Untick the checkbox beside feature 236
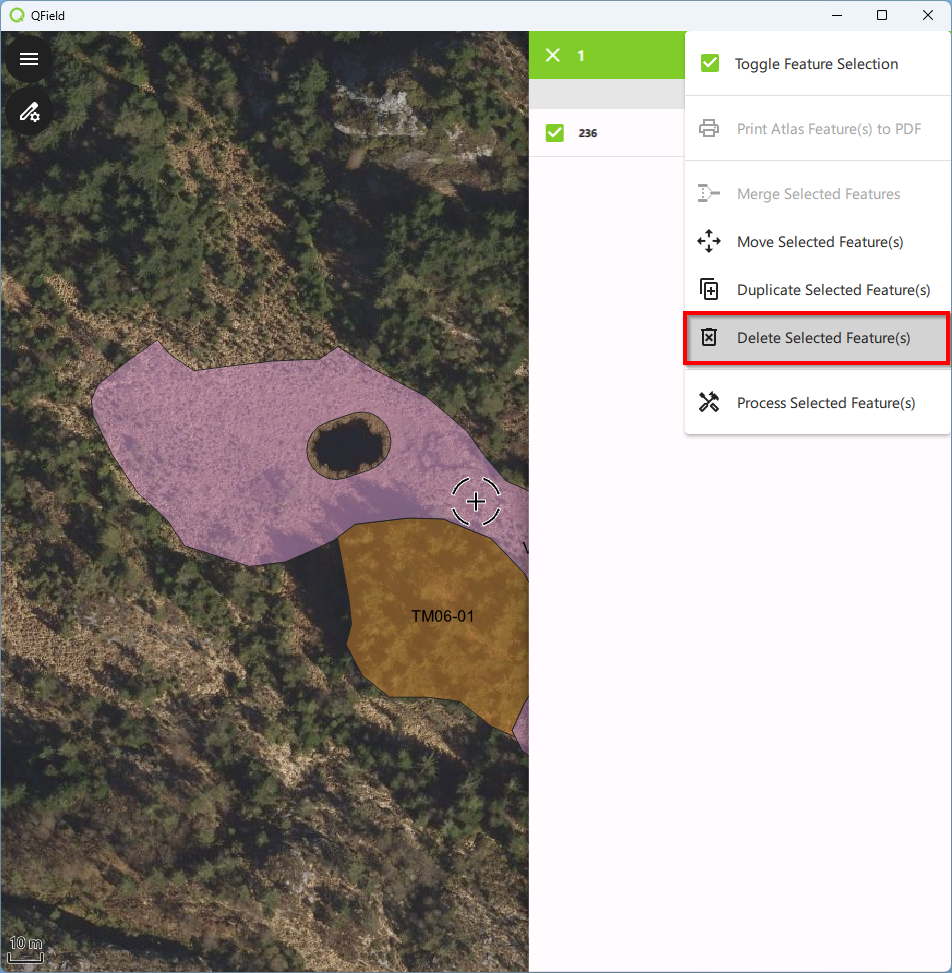The width and height of the screenshot is (952, 973). click(555, 133)
